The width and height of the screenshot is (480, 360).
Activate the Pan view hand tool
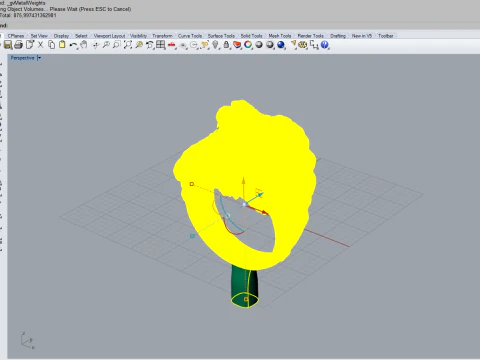pos(84,45)
